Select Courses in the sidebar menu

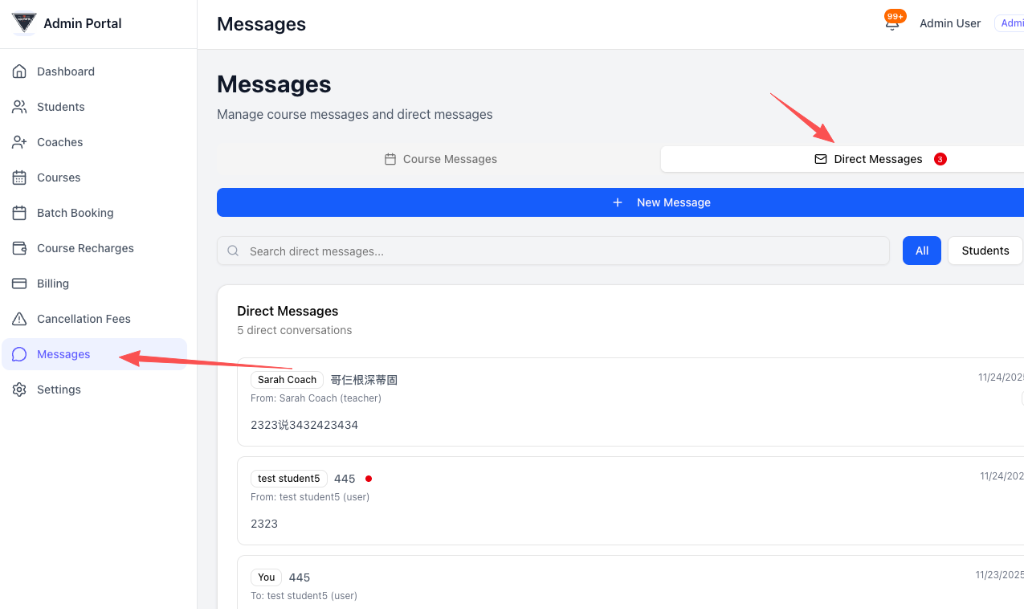(21, 177)
